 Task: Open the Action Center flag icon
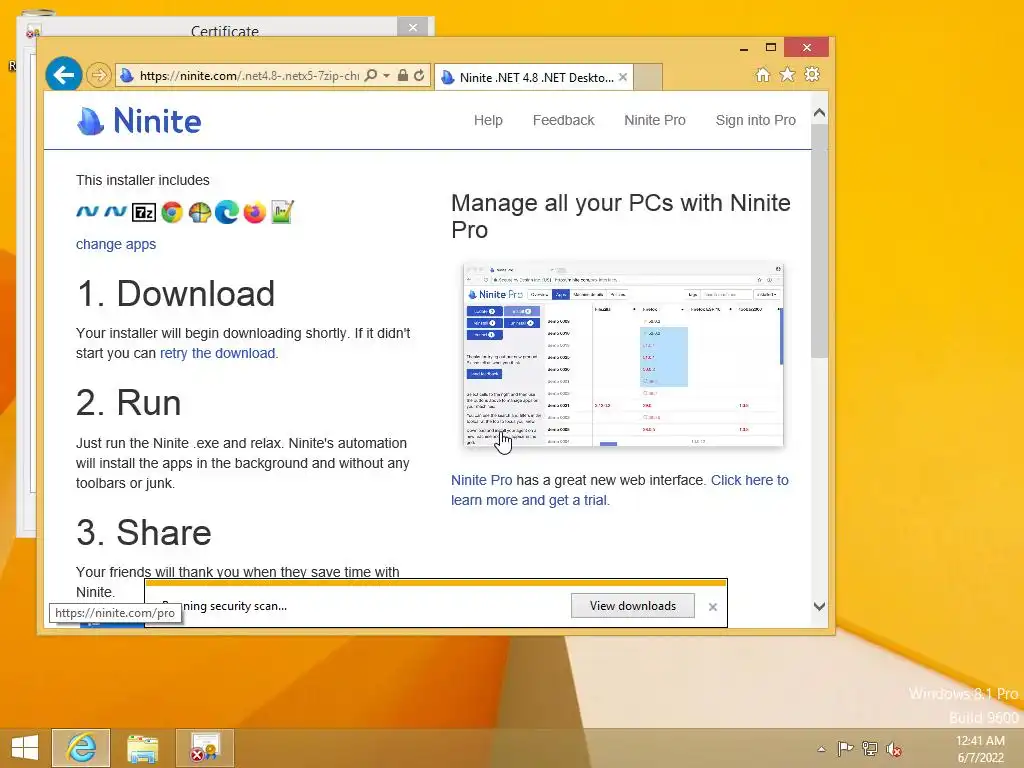846,749
